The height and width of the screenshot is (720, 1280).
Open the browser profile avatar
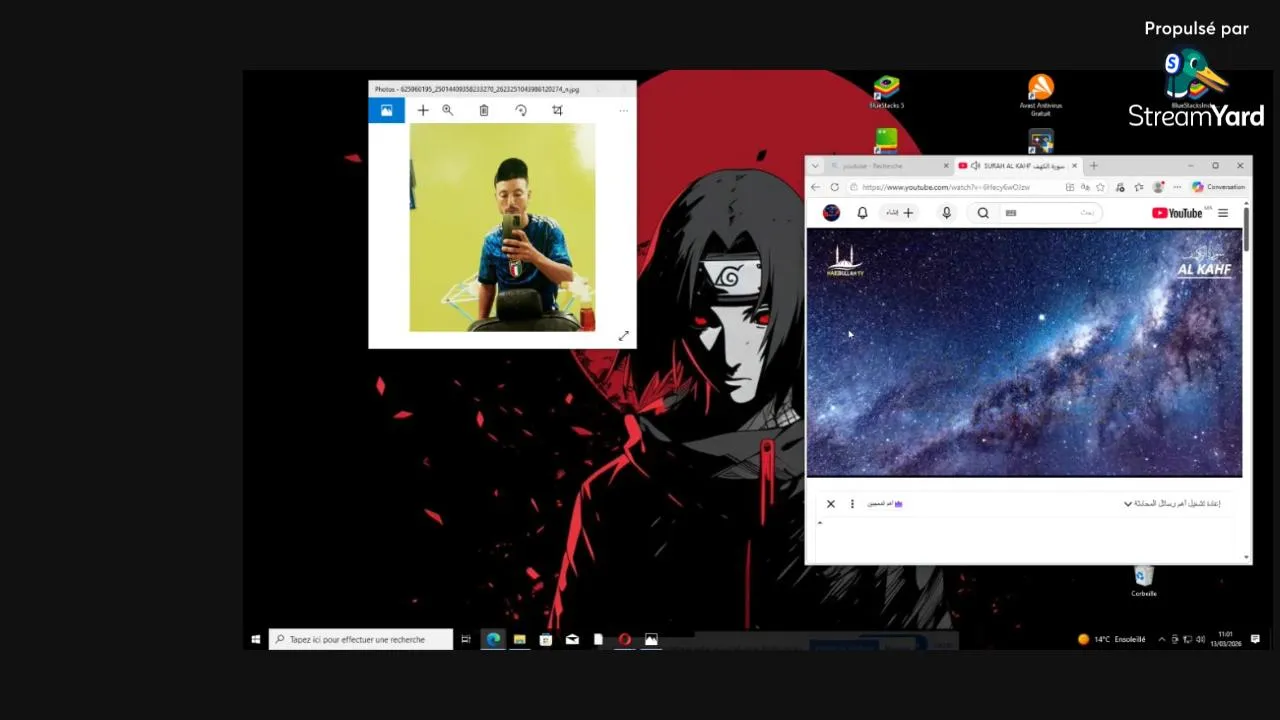pos(1158,187)
